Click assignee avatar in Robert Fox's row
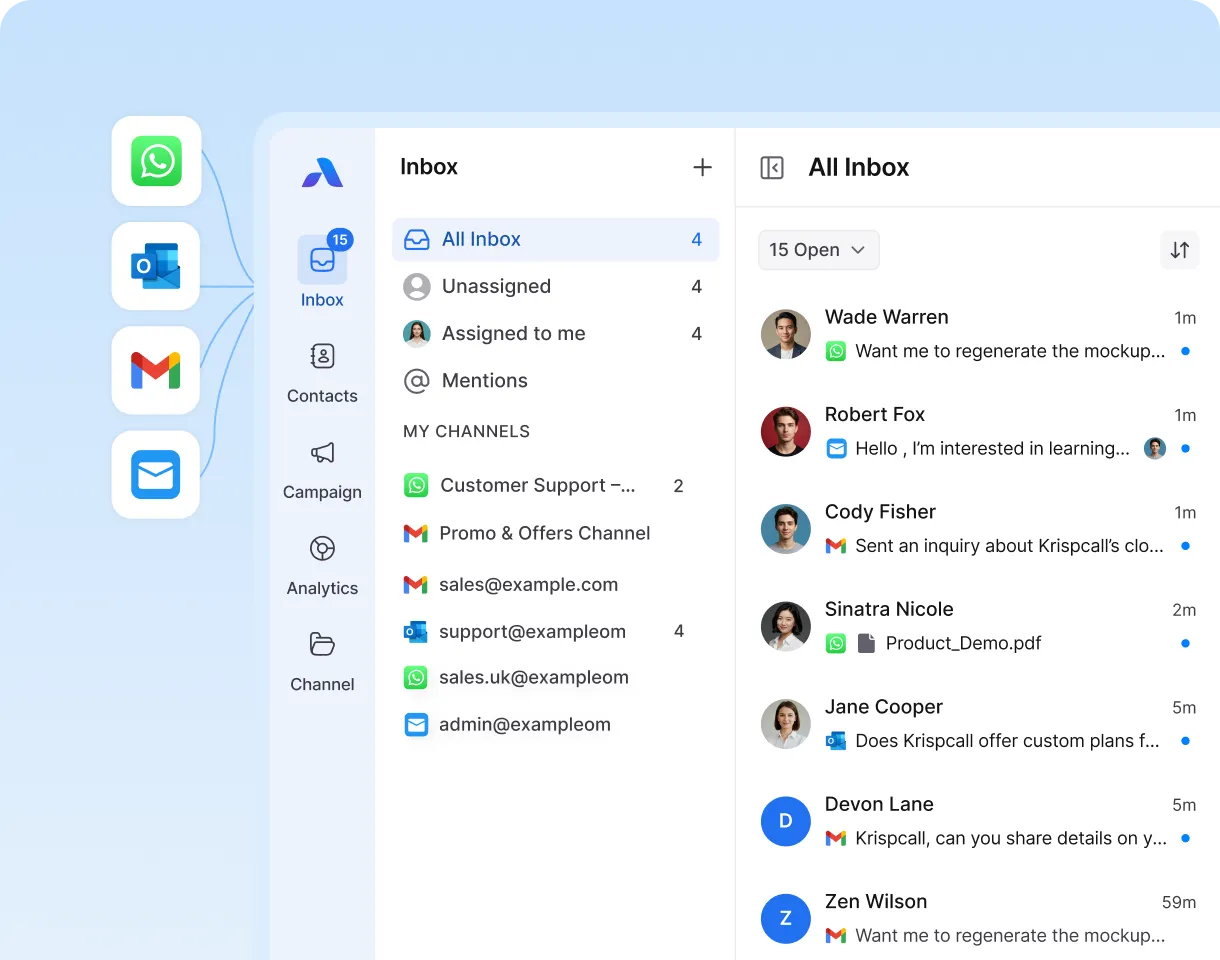This screenshot has height=960, width=1220. point(1155,448)
